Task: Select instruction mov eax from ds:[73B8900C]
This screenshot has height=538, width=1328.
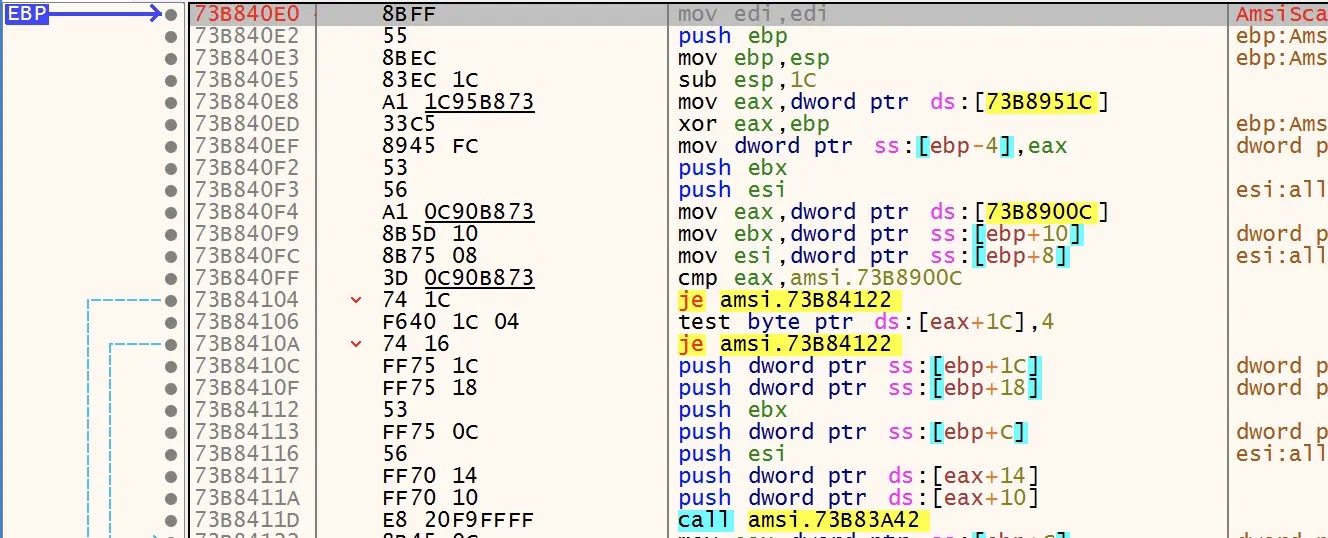Action: coord(894,212)
